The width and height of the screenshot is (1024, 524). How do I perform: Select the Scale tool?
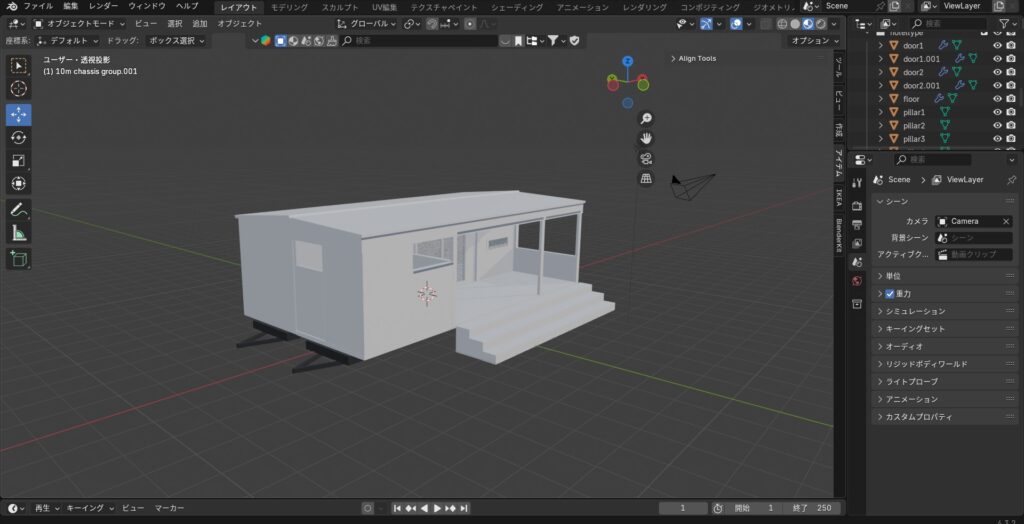[x=19, y=161]
